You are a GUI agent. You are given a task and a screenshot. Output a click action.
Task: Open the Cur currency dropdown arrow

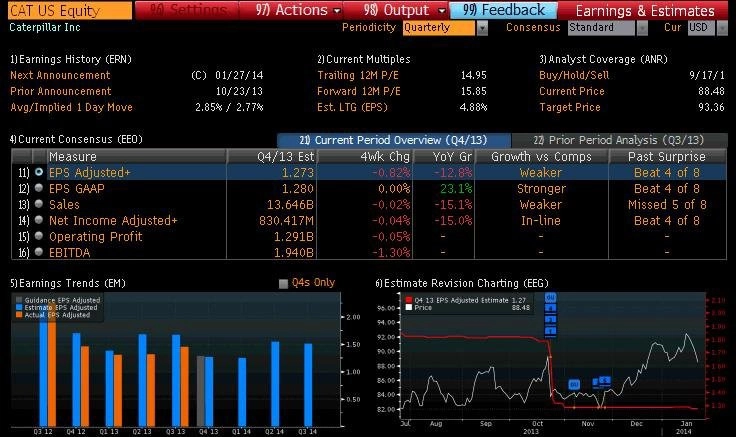(722, 28)
